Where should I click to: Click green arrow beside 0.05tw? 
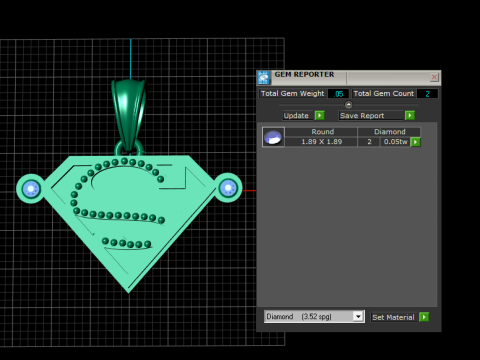(x=415, y=142)
